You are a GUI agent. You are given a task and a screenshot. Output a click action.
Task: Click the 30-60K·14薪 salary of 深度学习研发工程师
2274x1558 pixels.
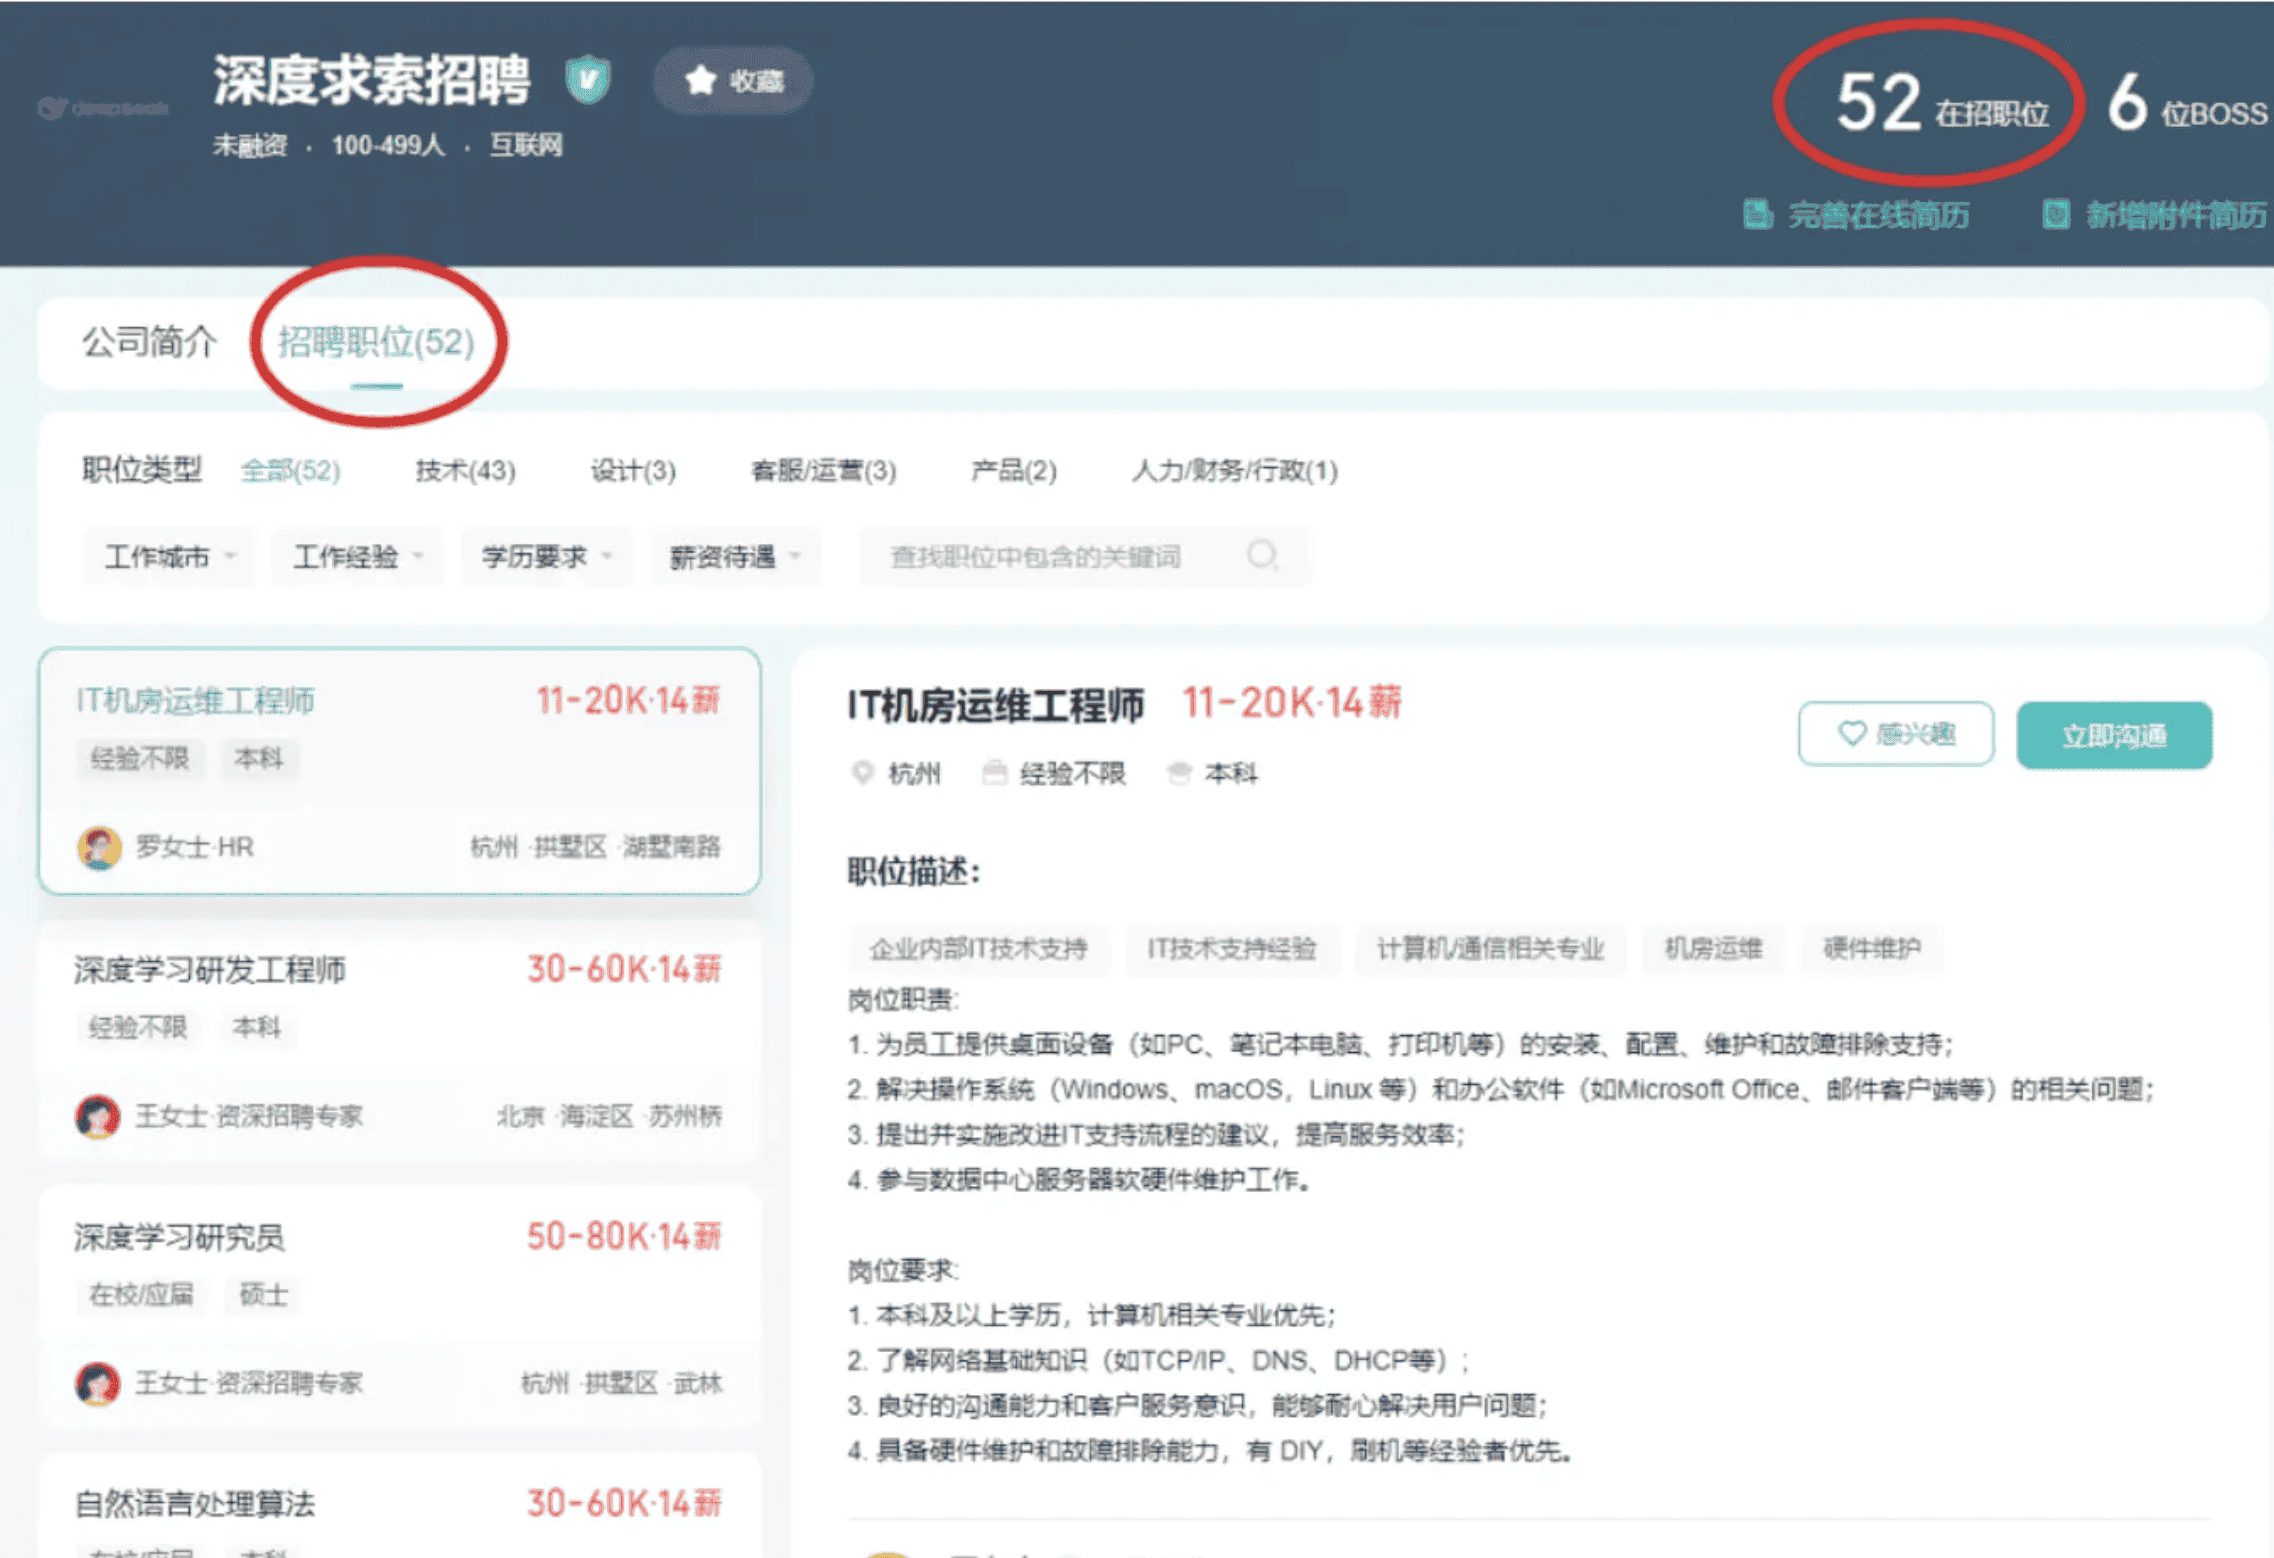pyautogui.click(x=624, y=968)
